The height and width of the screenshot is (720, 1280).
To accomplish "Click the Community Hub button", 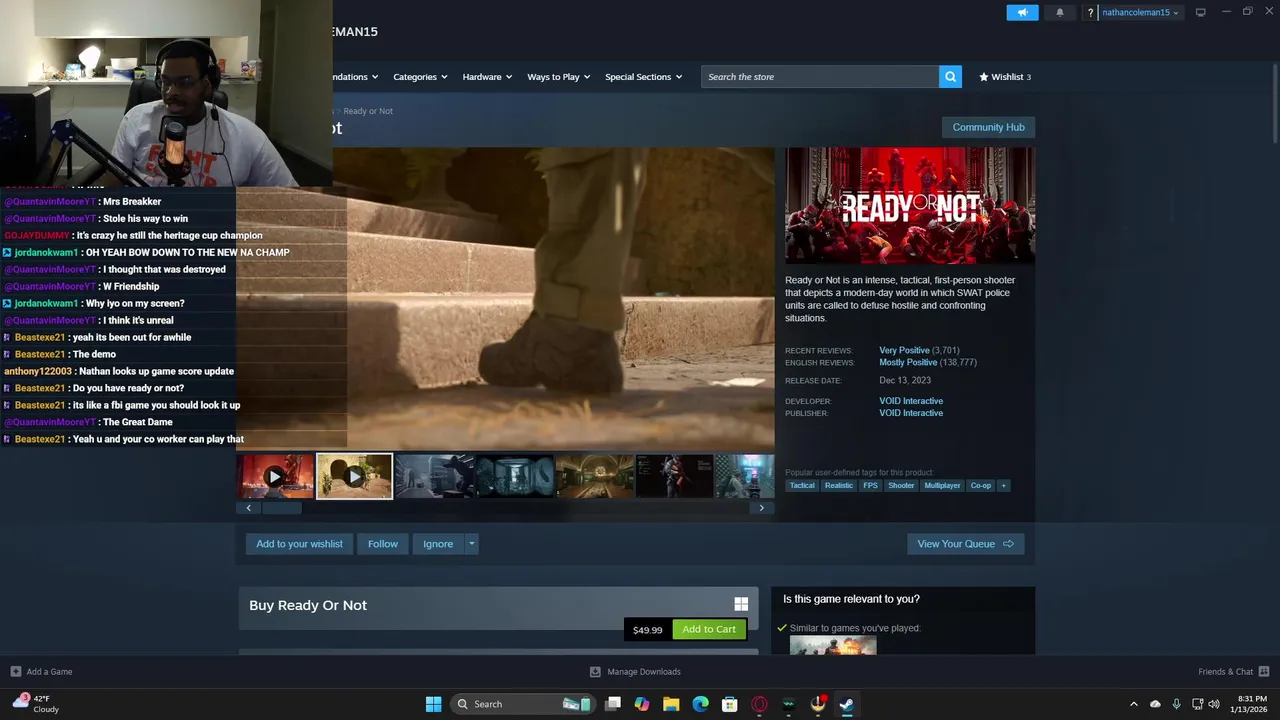I will pos(988,127).
